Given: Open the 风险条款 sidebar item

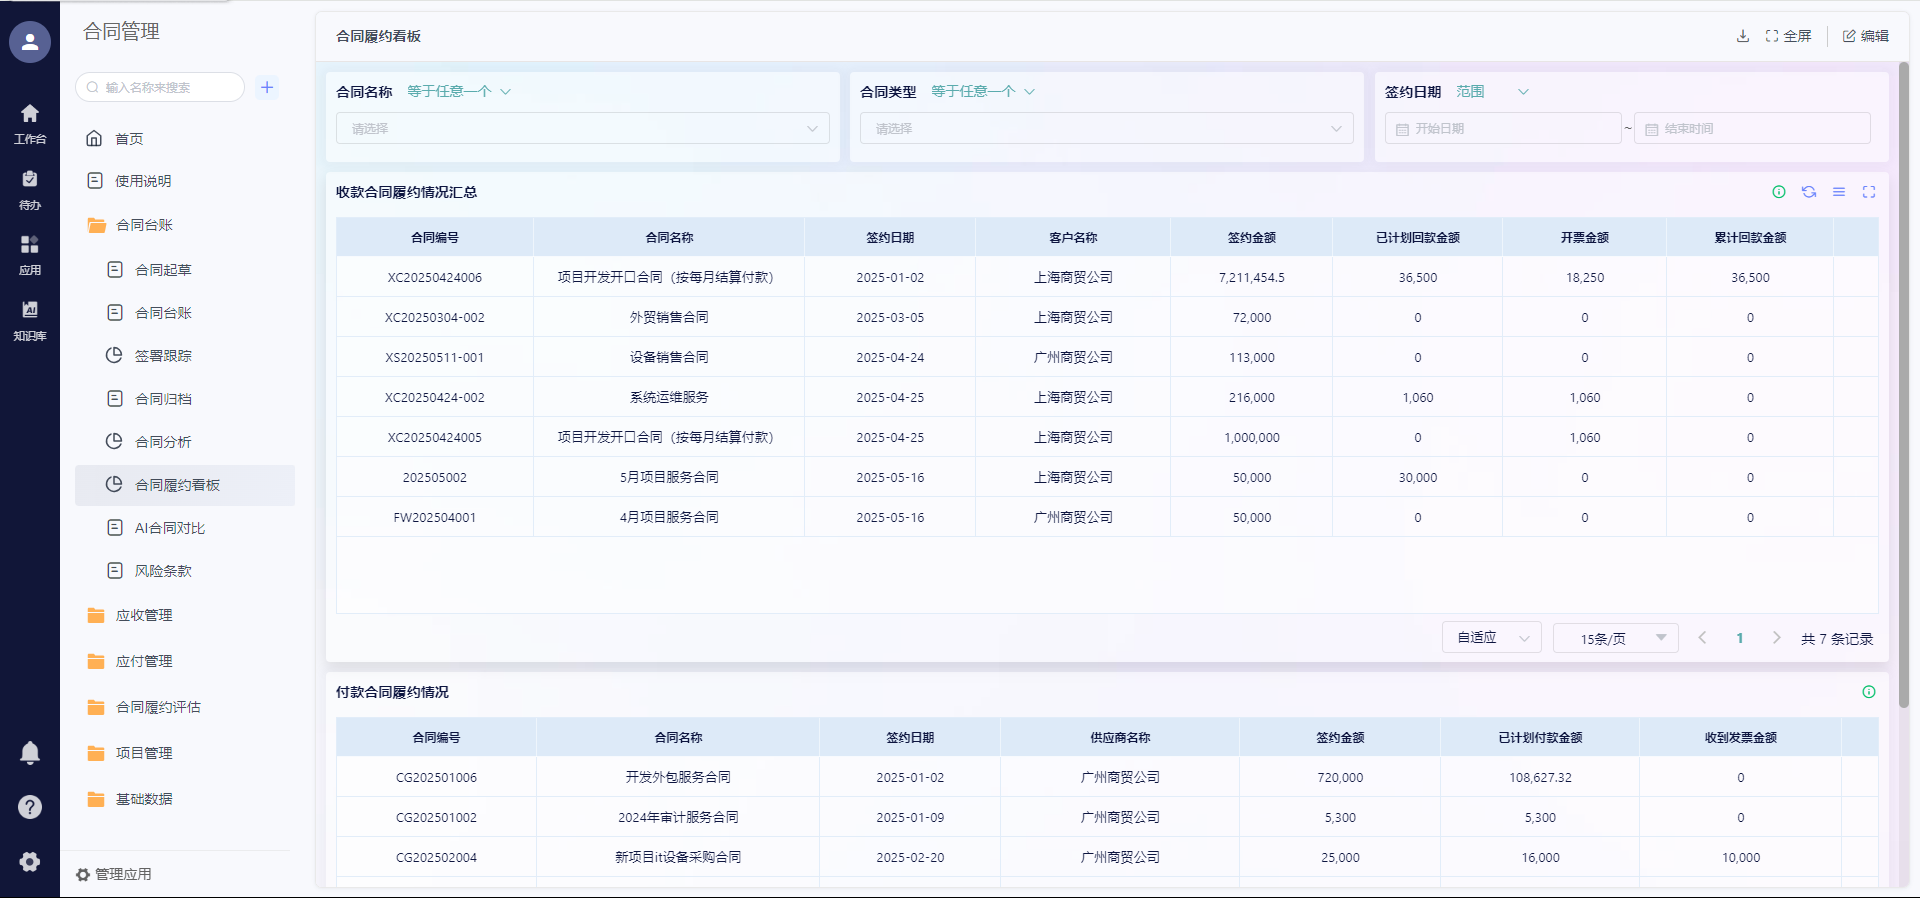Looking at the screenshot, I should click(163, 571).
